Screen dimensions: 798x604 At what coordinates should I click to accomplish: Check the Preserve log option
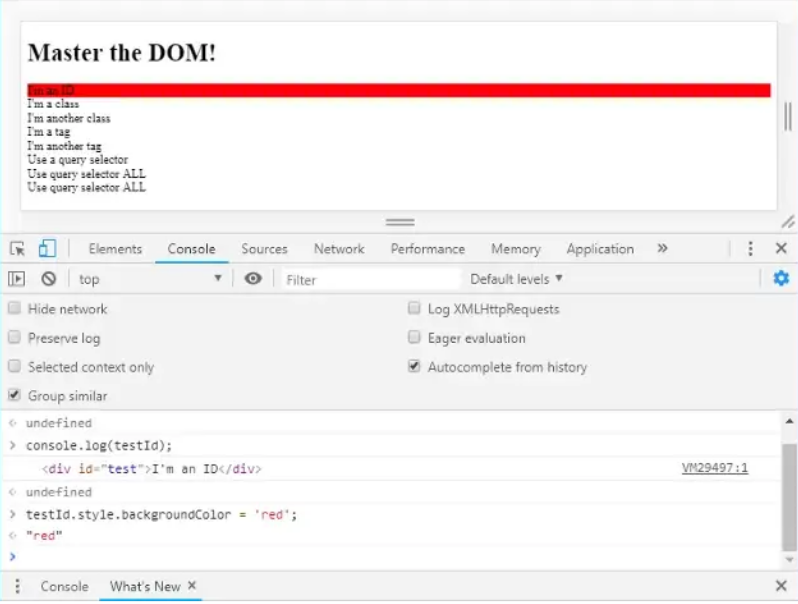click(14, 338)
